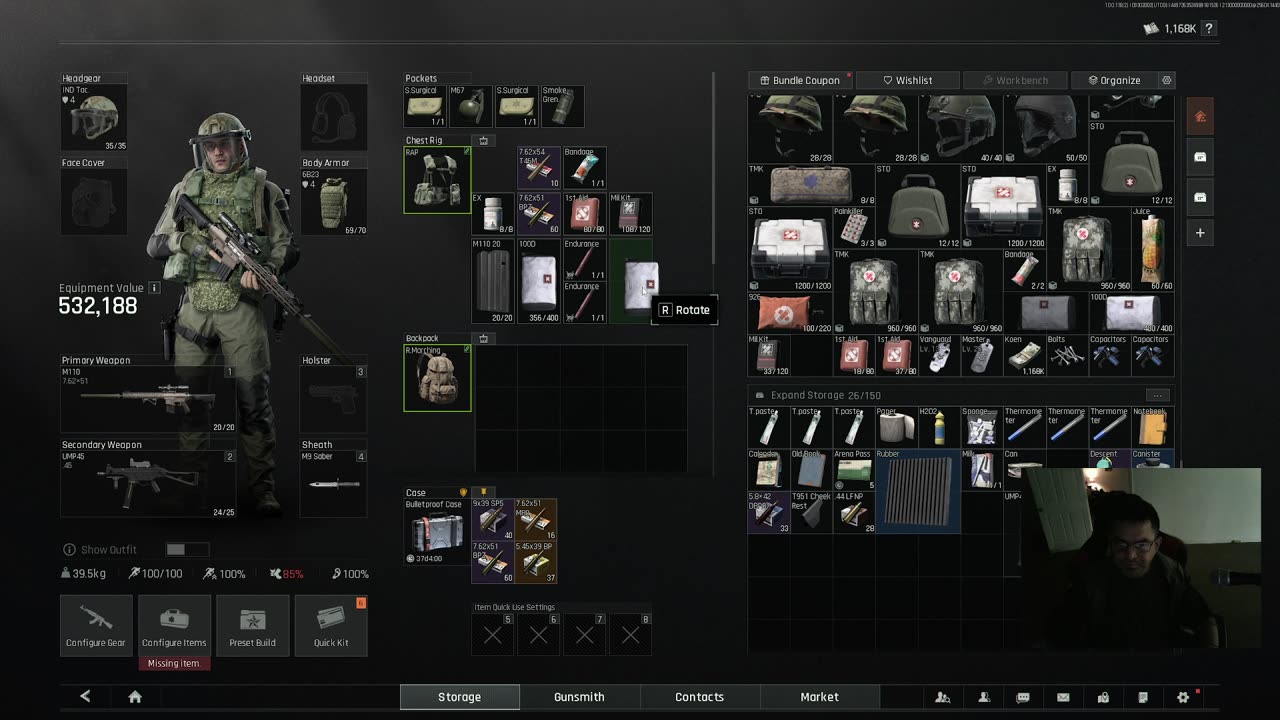Viewport: 1280px width, 720px height.
Task: Open the Wishlist button
Action: 908,80
